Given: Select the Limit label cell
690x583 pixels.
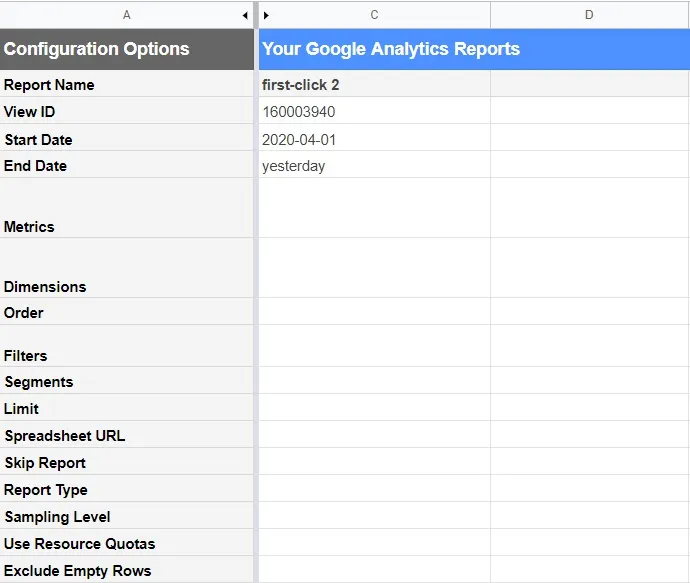Looking at the screenshot, I should [x=127, y=407].
